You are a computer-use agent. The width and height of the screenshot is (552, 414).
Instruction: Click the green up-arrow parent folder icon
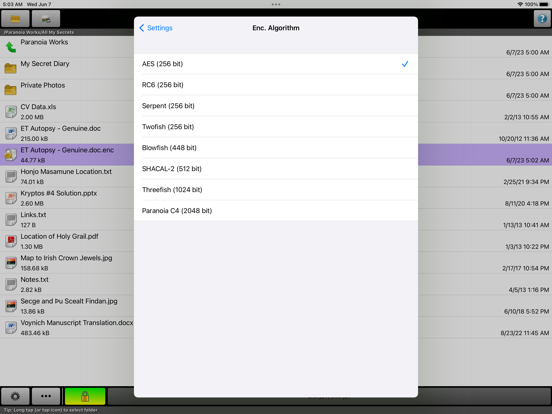click(11, 47)
